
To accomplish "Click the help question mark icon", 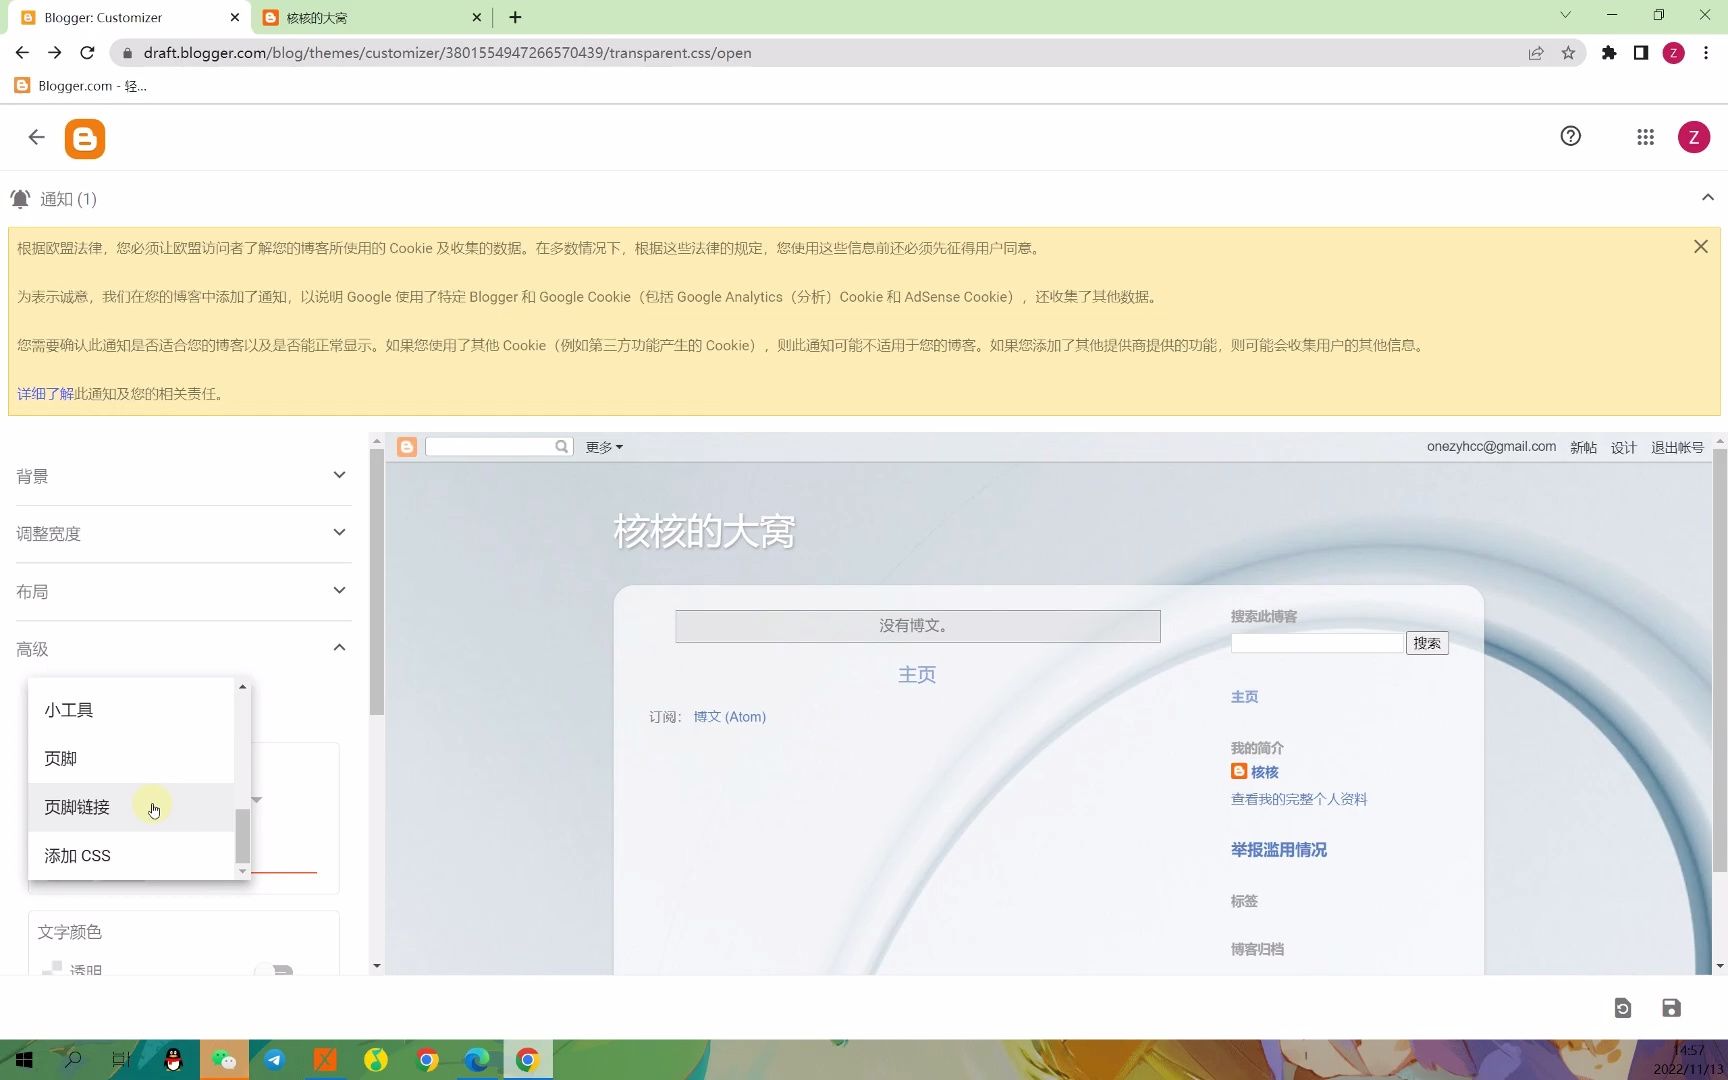I will pyautogui.click(x=1570, y=136).
